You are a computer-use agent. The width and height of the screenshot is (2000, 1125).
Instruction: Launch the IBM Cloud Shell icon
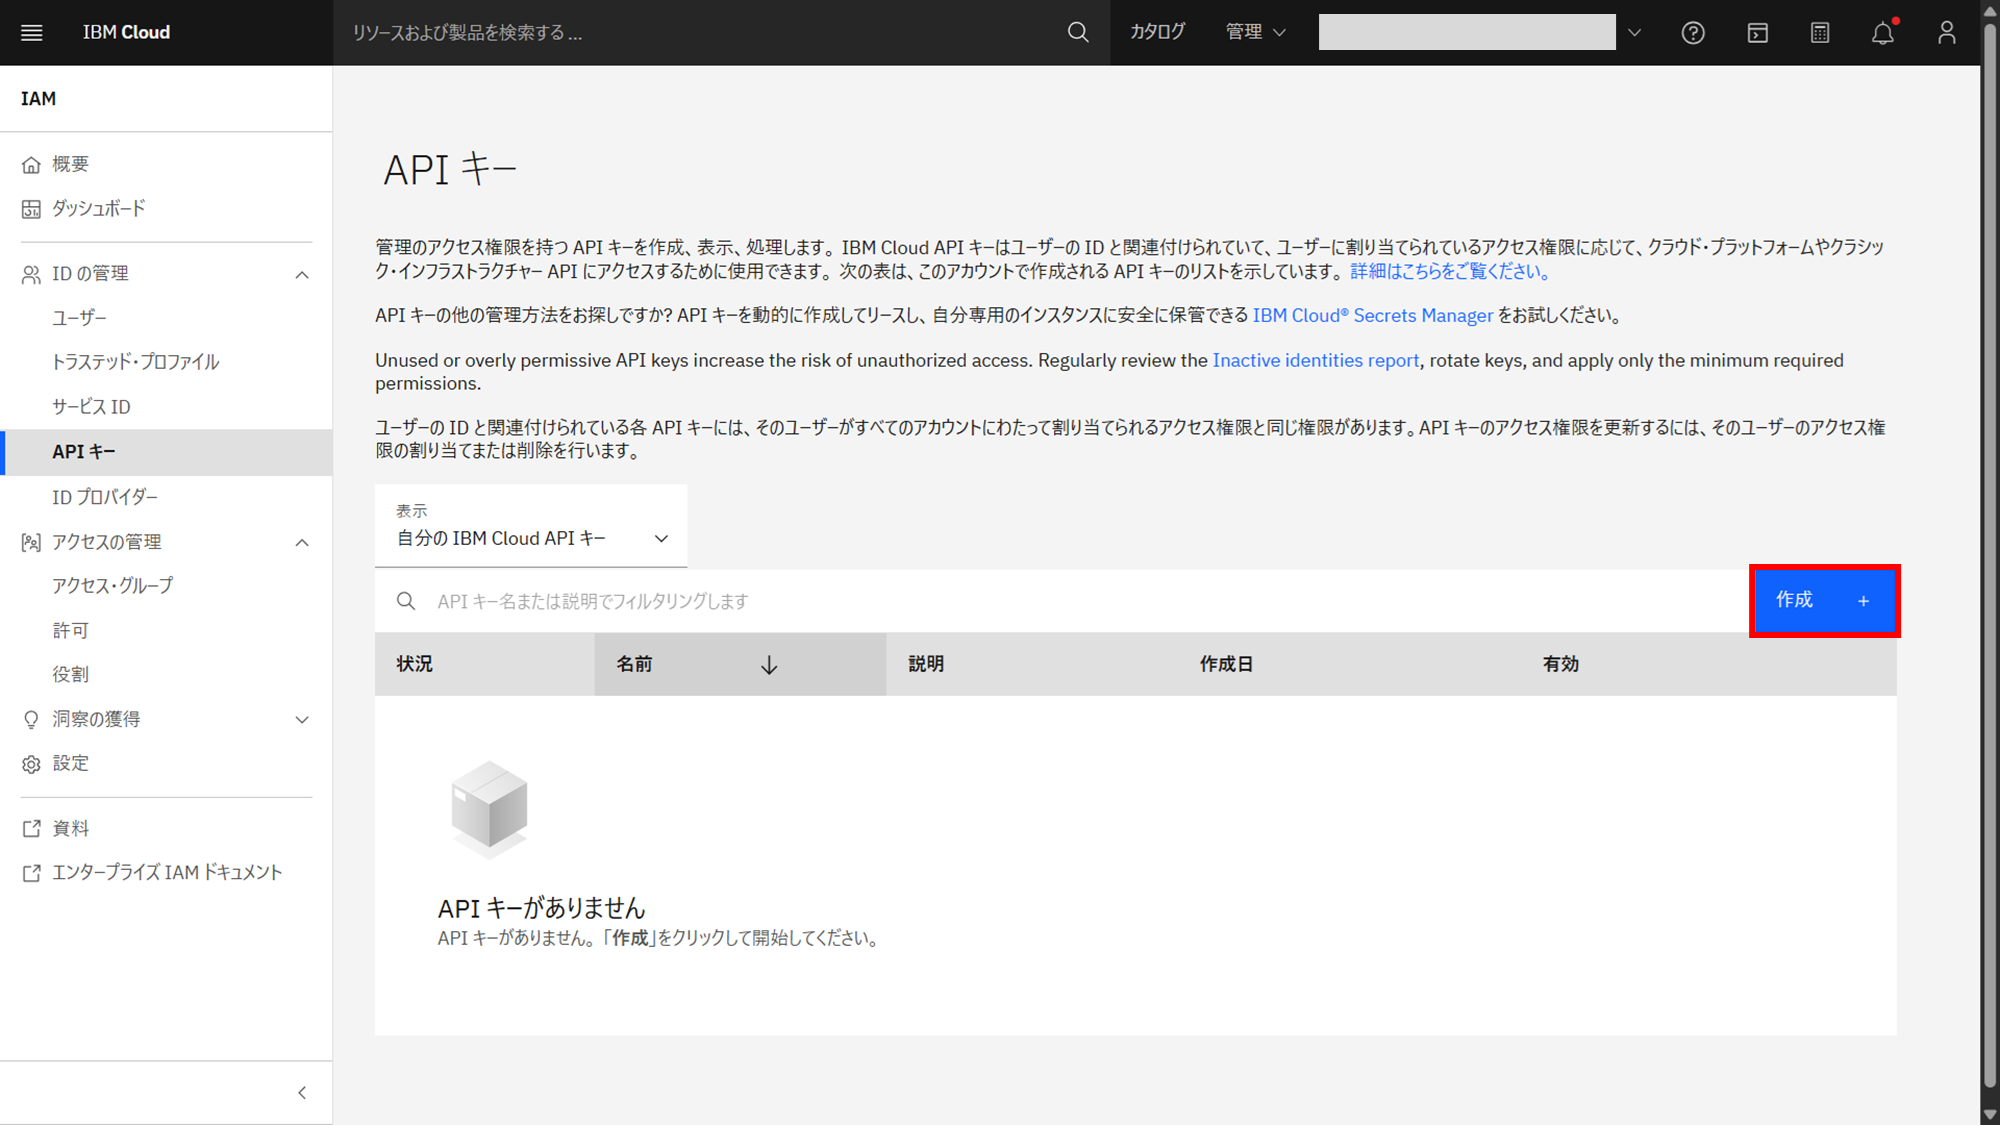pyautogui.click(x=1757, y=33)
